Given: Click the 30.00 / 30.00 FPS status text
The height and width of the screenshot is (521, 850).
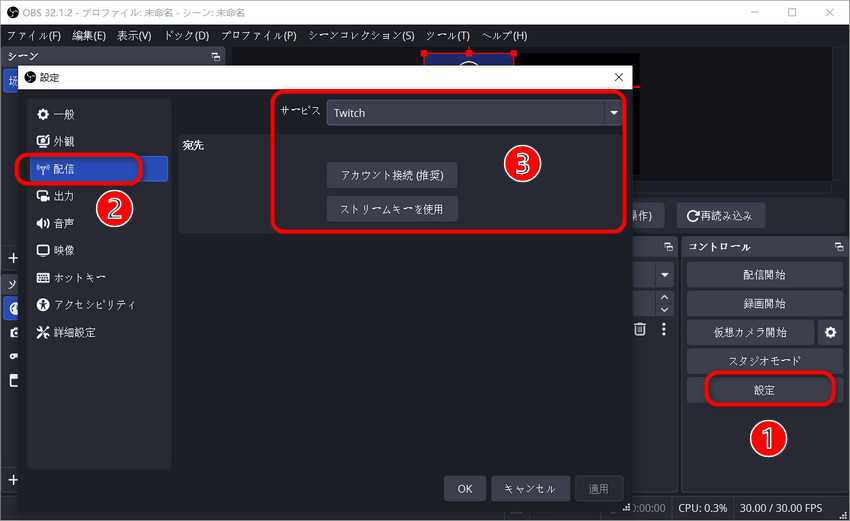Looking at the screenshot, I should 781,508.
